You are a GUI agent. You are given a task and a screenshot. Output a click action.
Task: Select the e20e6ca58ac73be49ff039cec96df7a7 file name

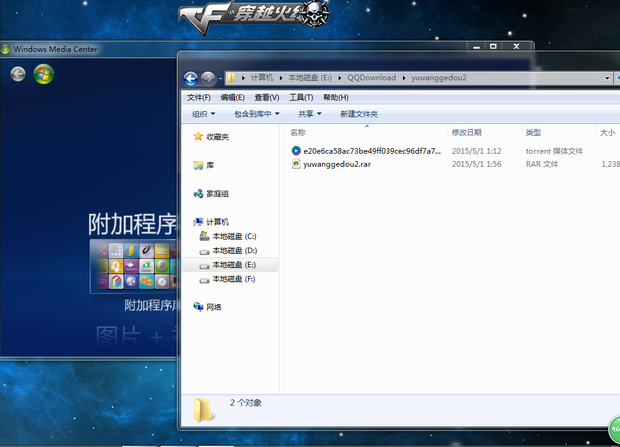372,151
